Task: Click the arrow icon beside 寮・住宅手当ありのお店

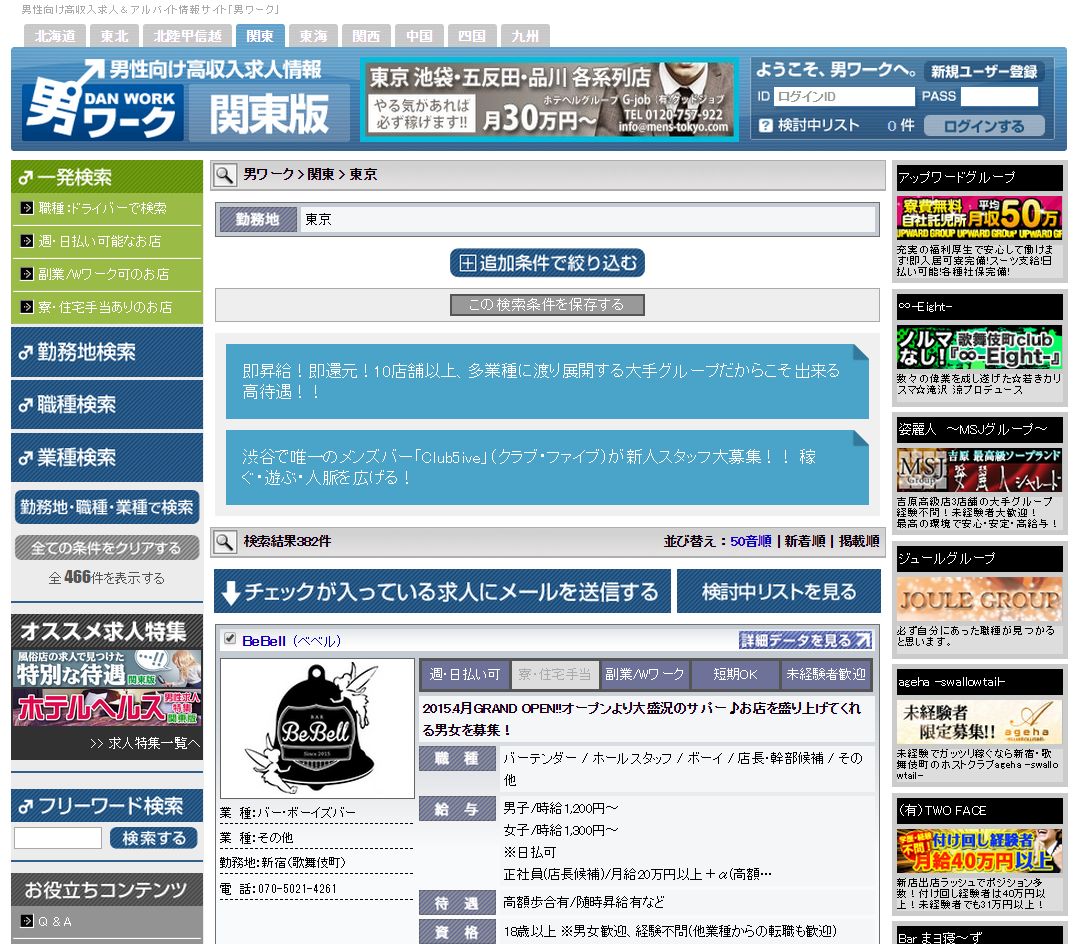Action: coord(27,306)
